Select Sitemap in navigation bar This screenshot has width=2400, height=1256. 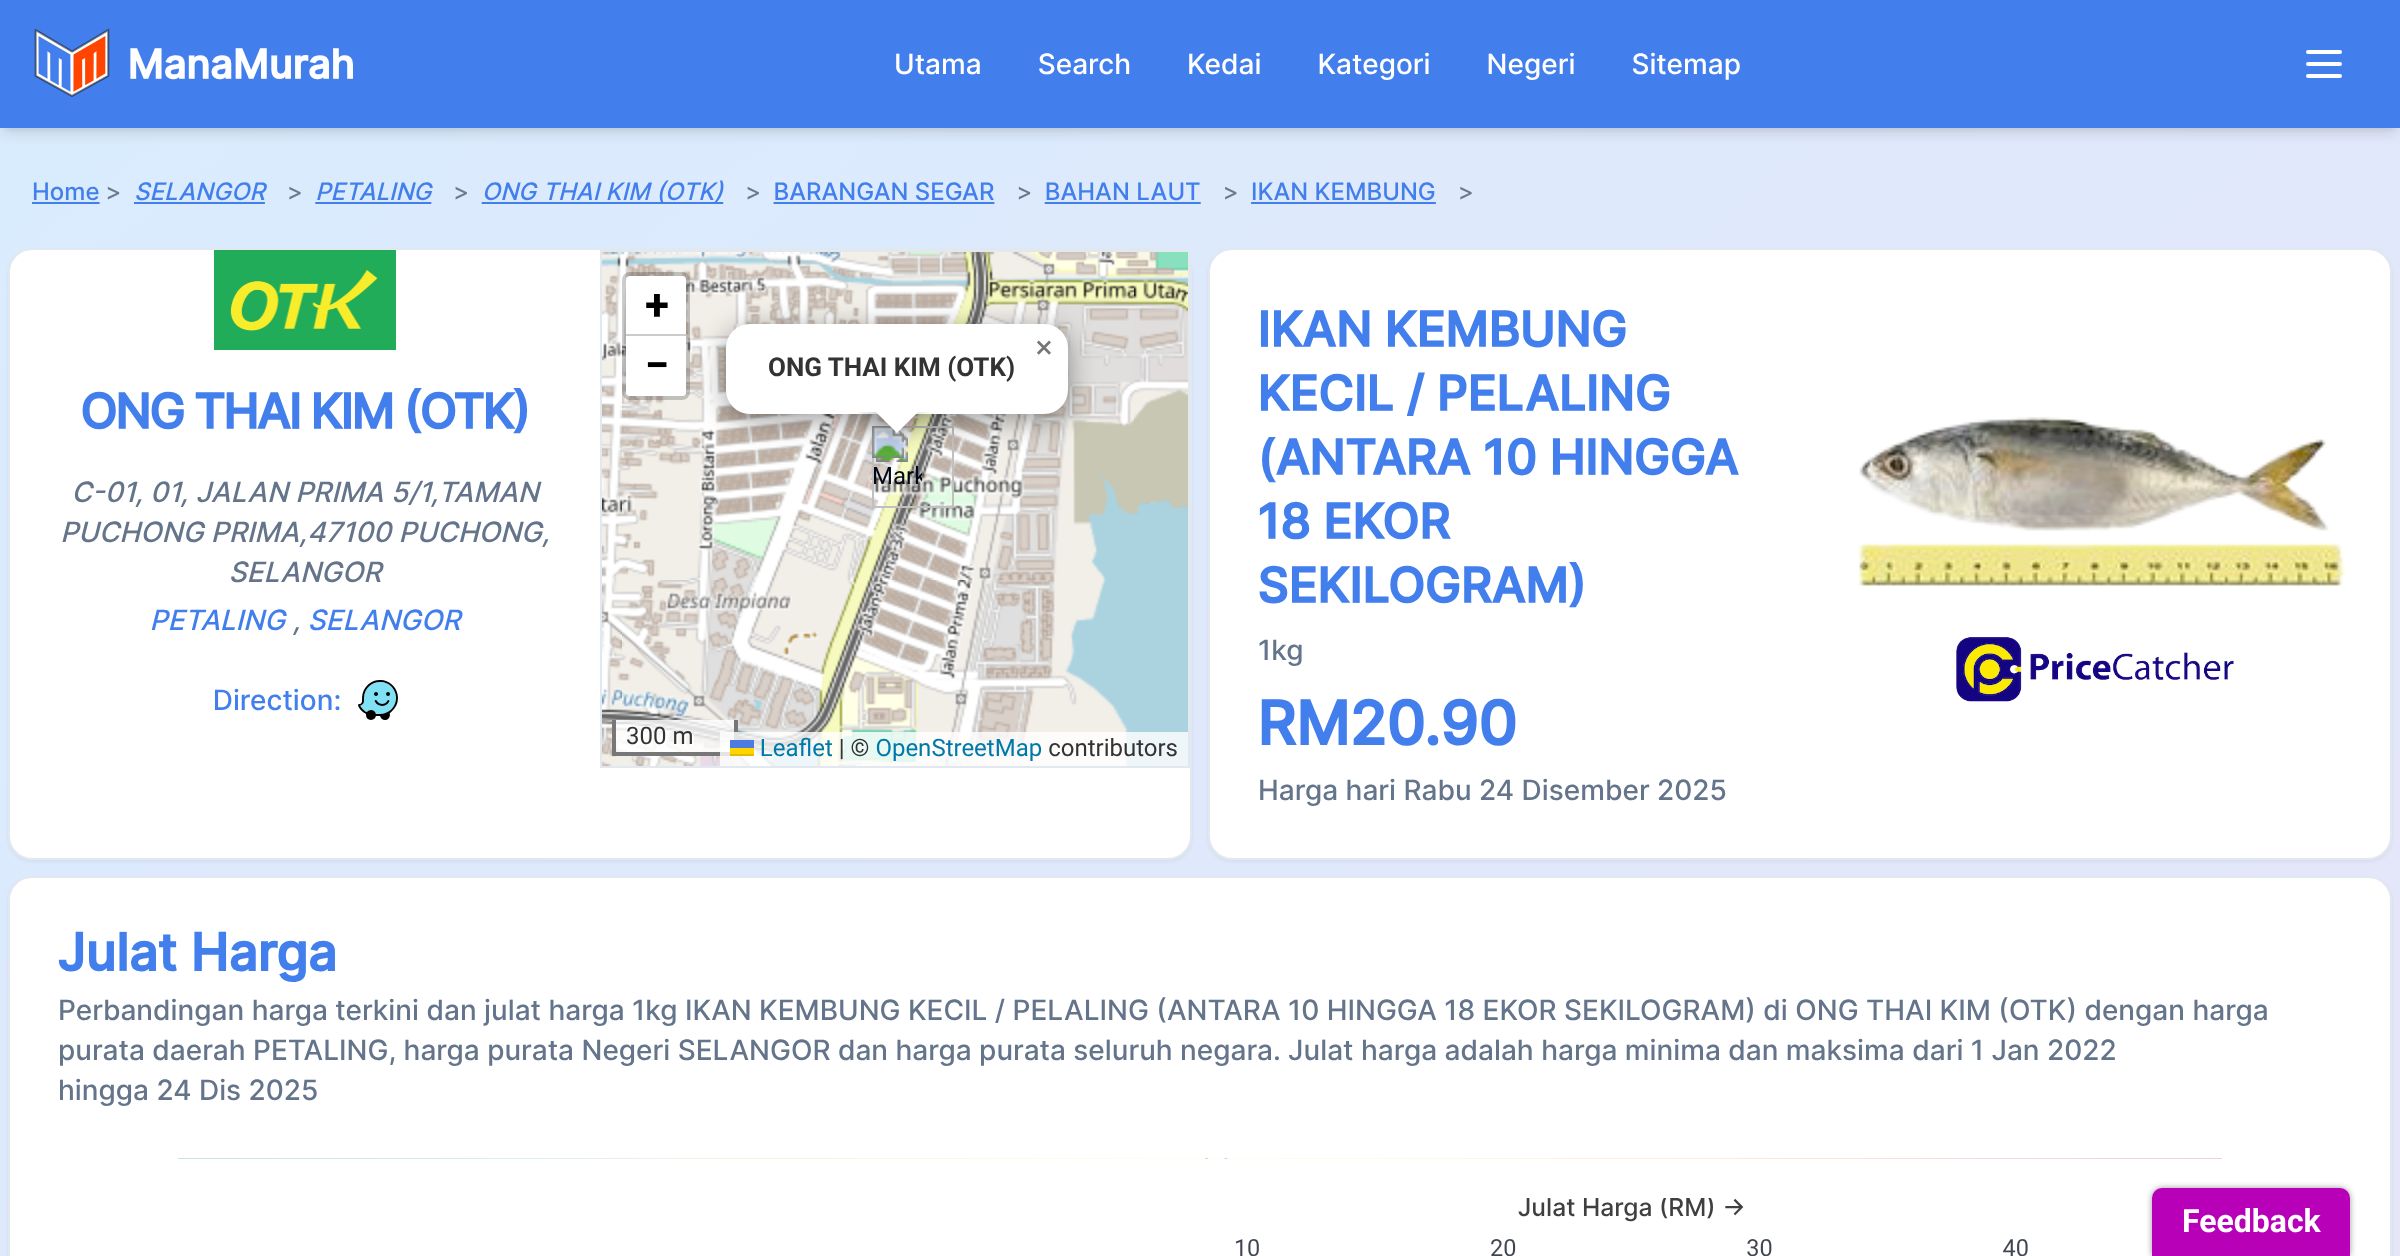tap(1685, 64)
